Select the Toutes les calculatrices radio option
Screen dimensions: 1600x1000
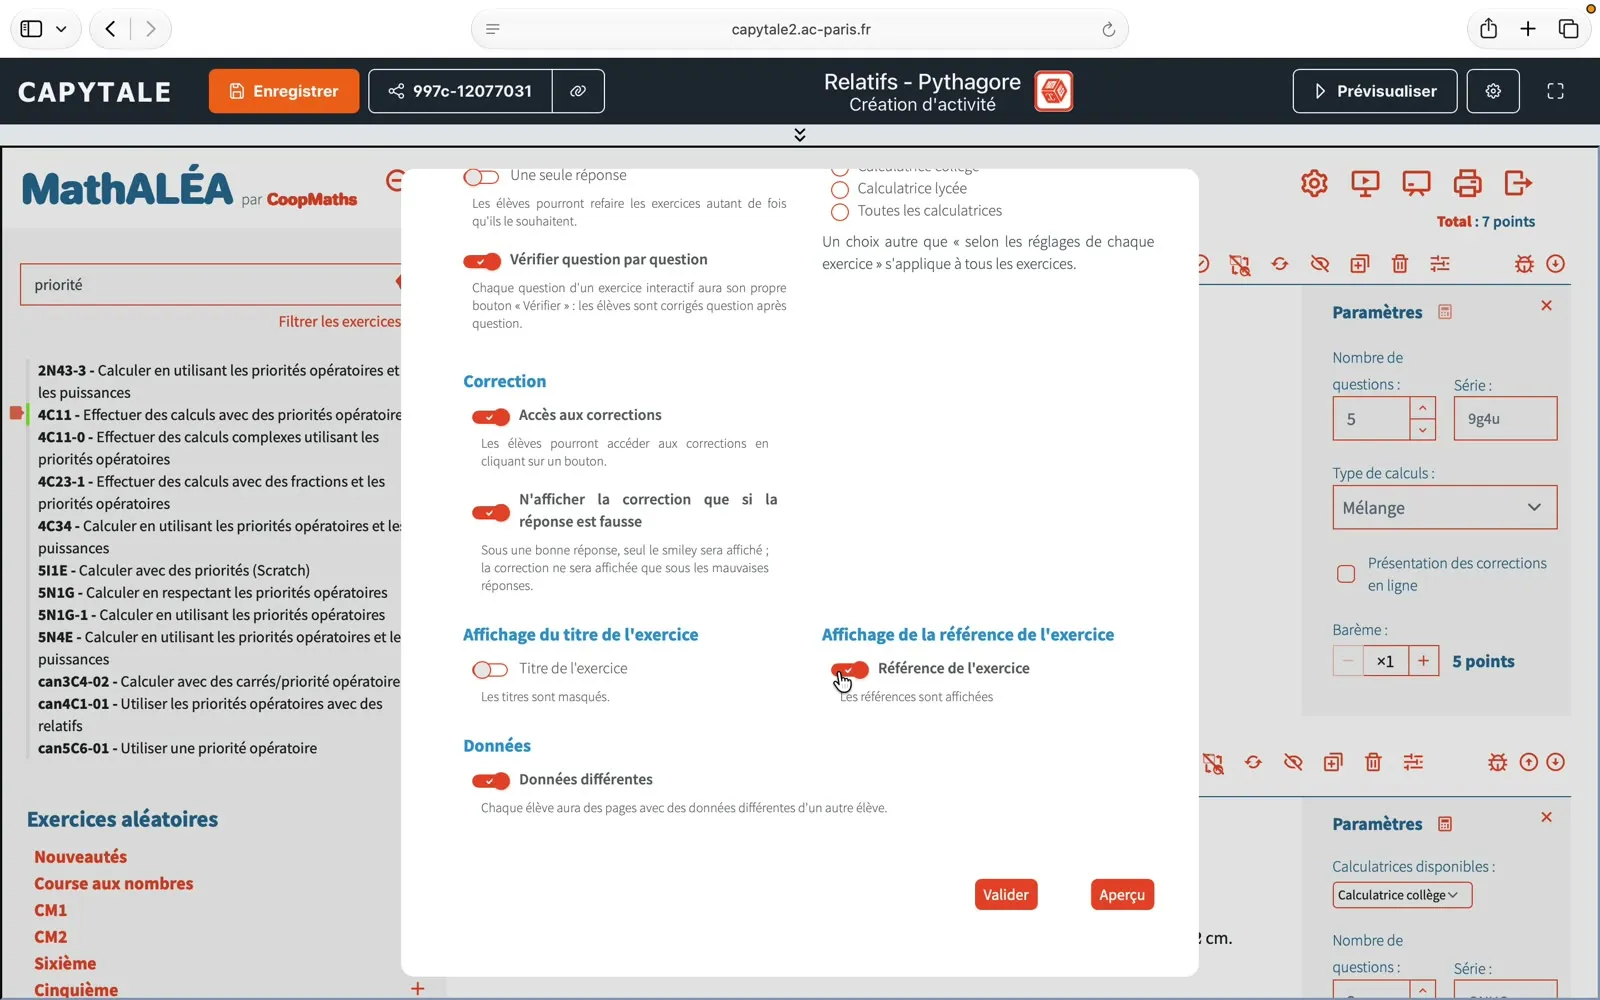click(x=840, y=212)
